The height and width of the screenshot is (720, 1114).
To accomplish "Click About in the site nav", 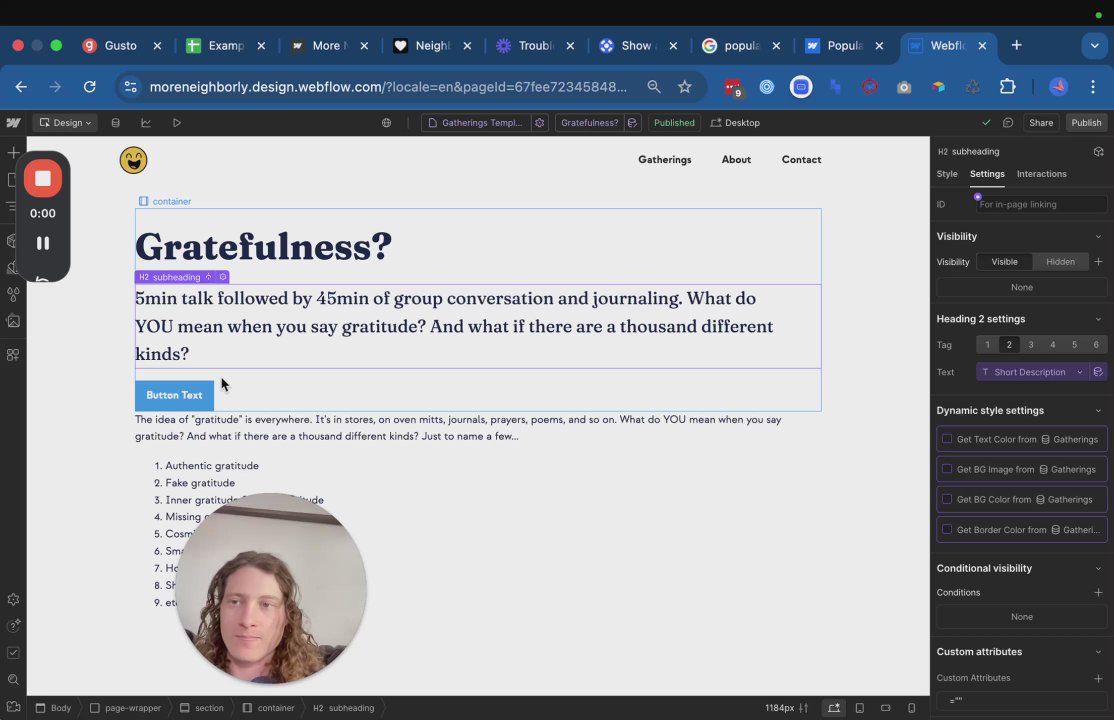I will 736,160.
